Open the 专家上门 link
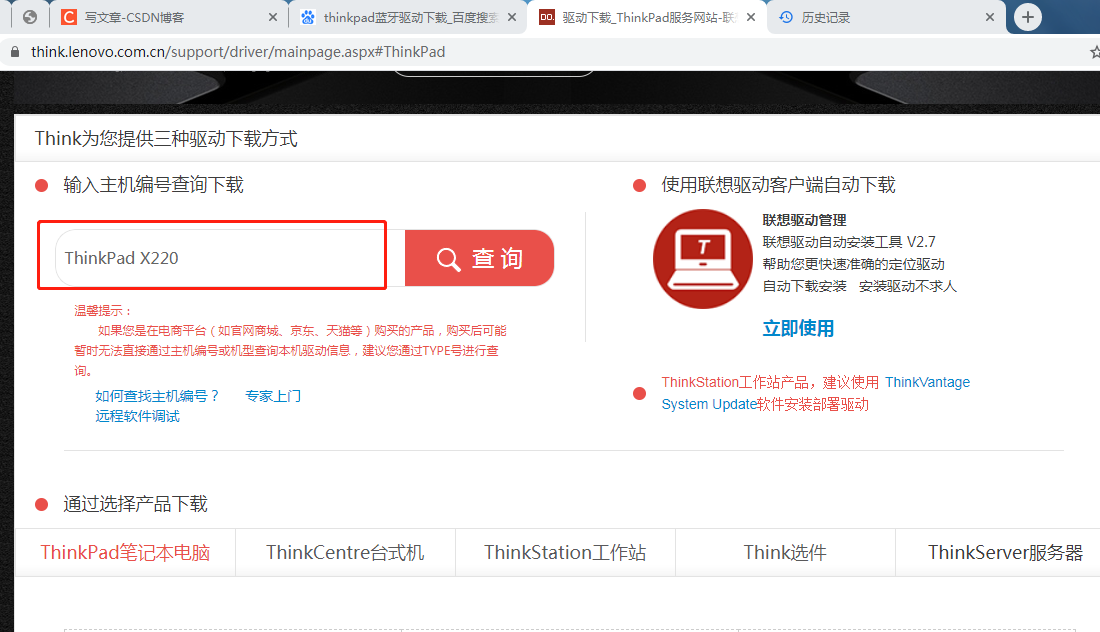Image resolution: width=1100 pixels, height=632 pixels. coord(273,396)
